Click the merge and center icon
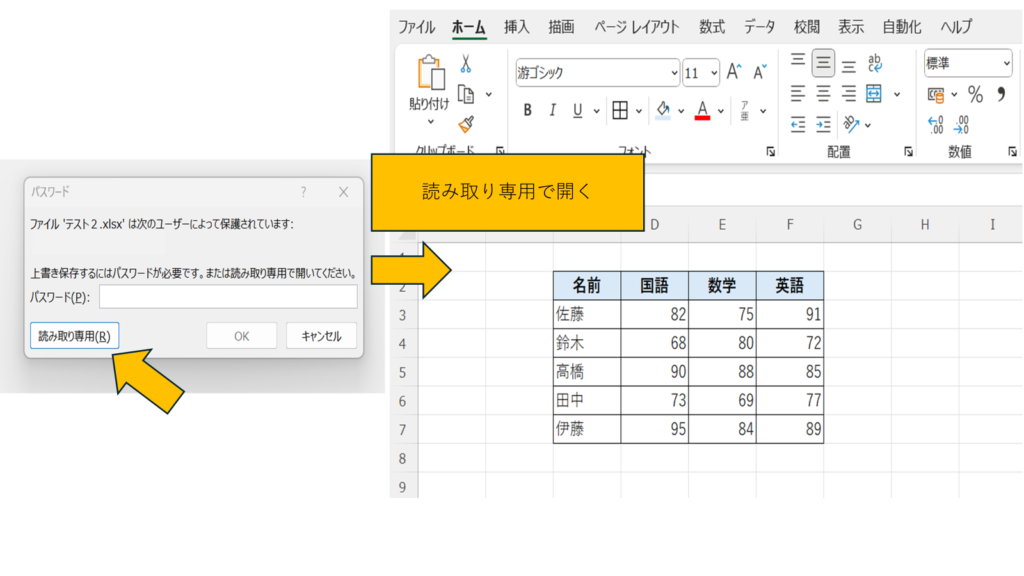Viewport: 1024px width, 576px height. (x=874, y=94)
